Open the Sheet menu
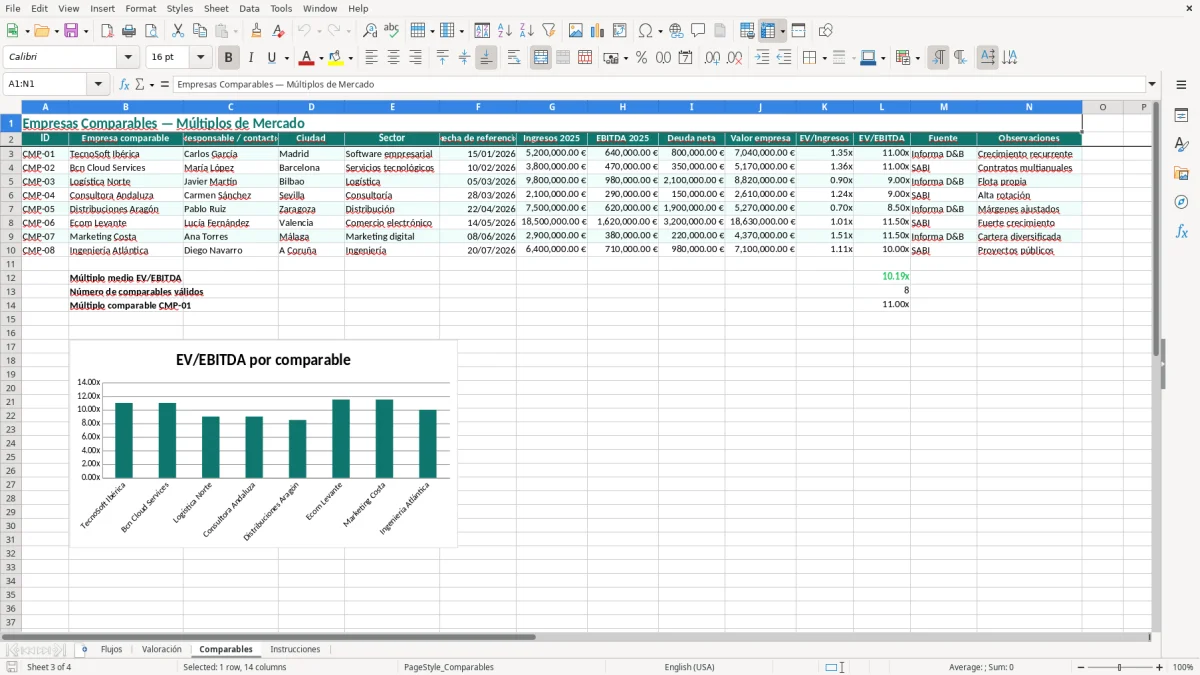The height and width of the screenshot is (675, 1200). click(216, 8)
